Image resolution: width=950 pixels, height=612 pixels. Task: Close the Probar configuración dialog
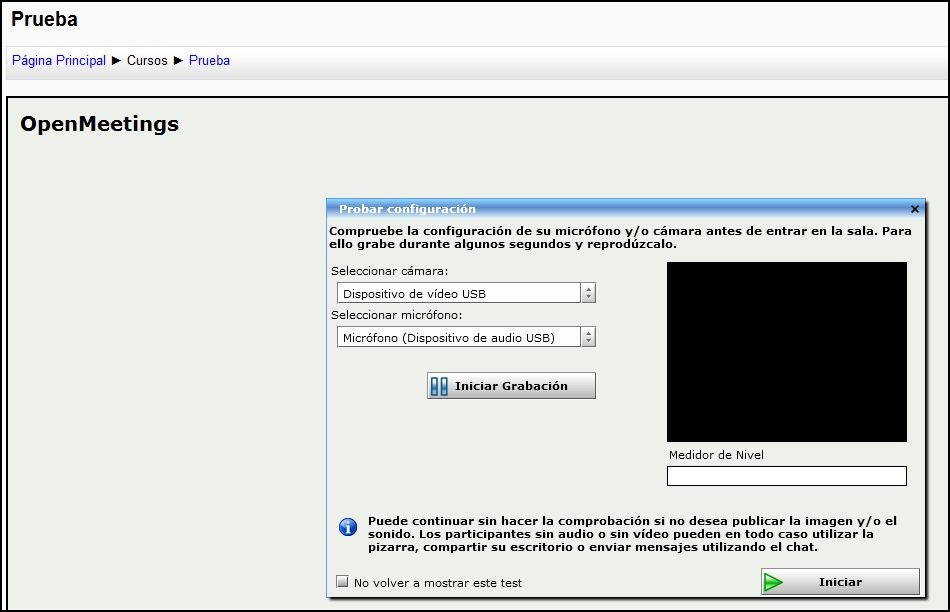pyautogui.click(x=914, y=209)
